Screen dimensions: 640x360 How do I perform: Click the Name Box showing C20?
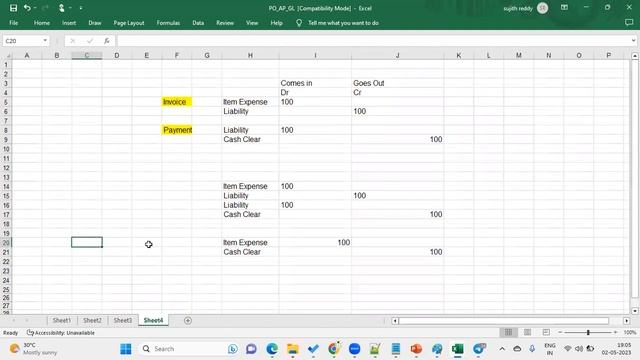point(22,41)
